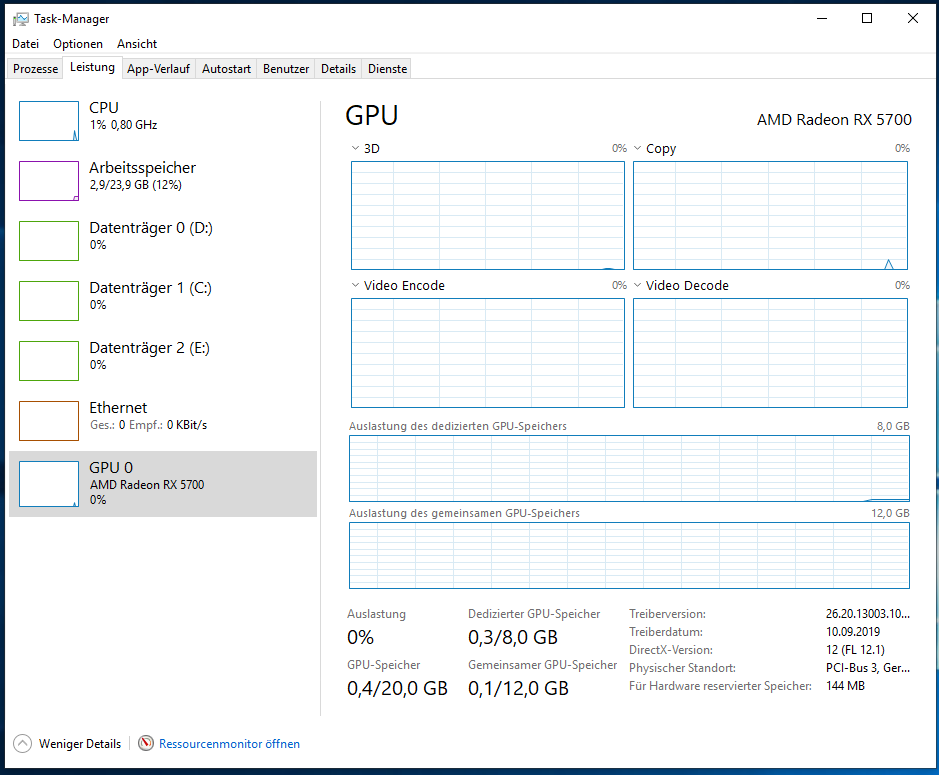Switch to the Dienste tab
The height and width of the screenshot is (775, 939).
(387, 69)
